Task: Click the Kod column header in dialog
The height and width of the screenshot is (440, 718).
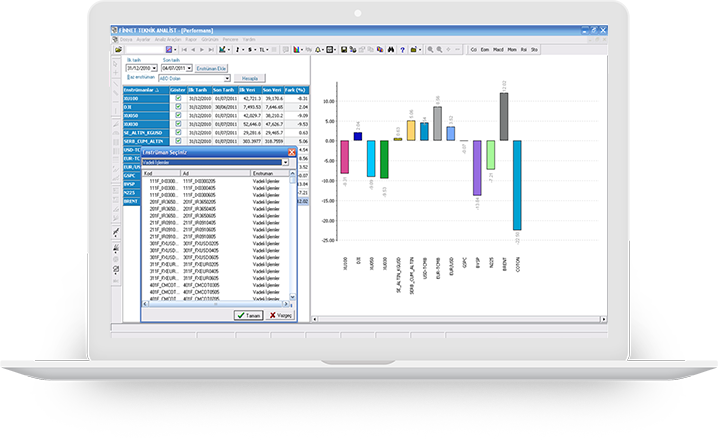Action: [x=162, y=174]
